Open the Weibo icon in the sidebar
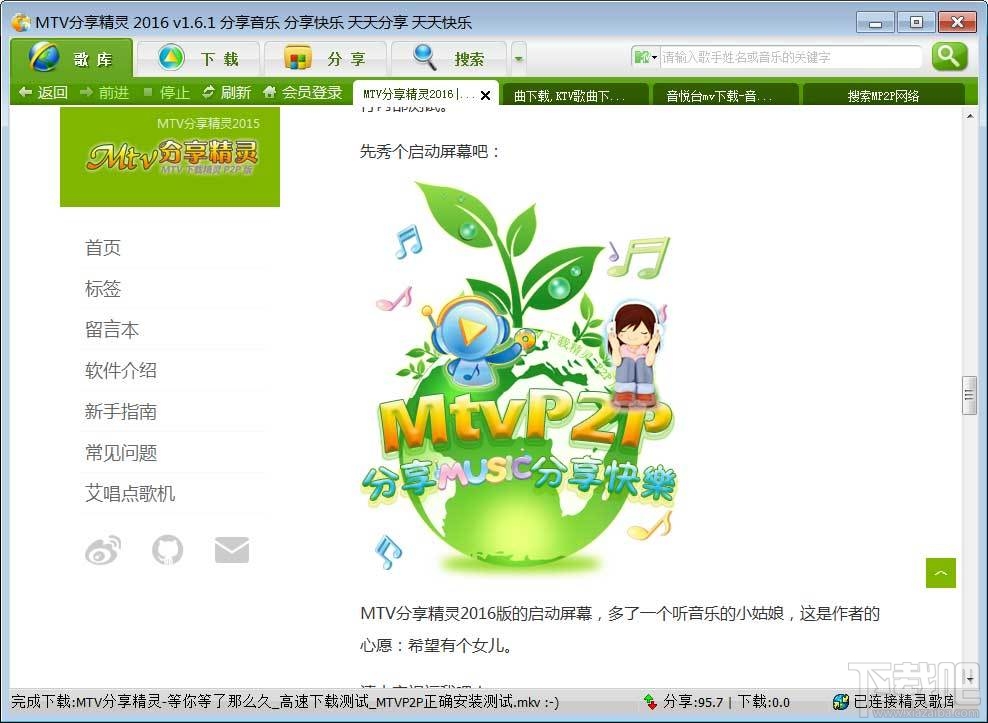 pyautogui.click(x=104, y=549)
